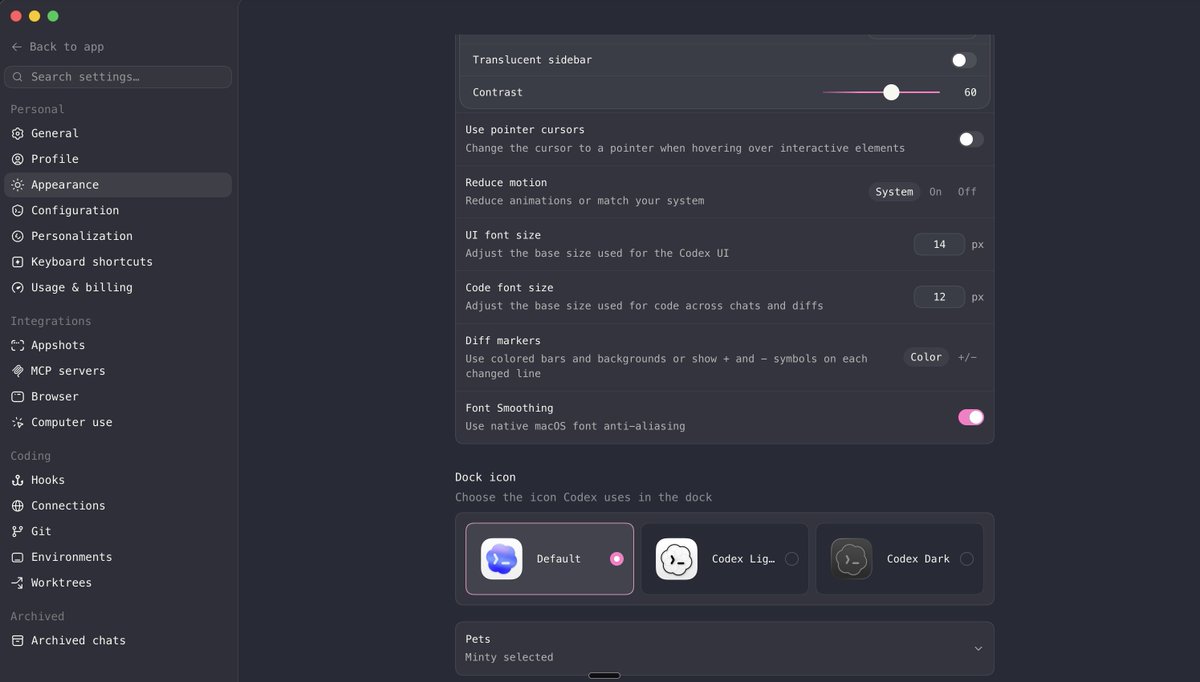Set Reduce motion to On

coord(935,192)
